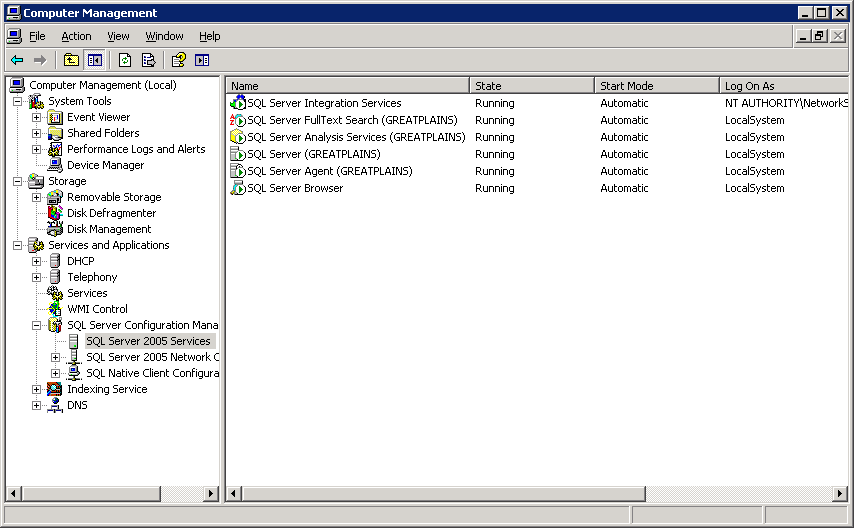Click the Device Manager icon

click(x=55, y=165)
